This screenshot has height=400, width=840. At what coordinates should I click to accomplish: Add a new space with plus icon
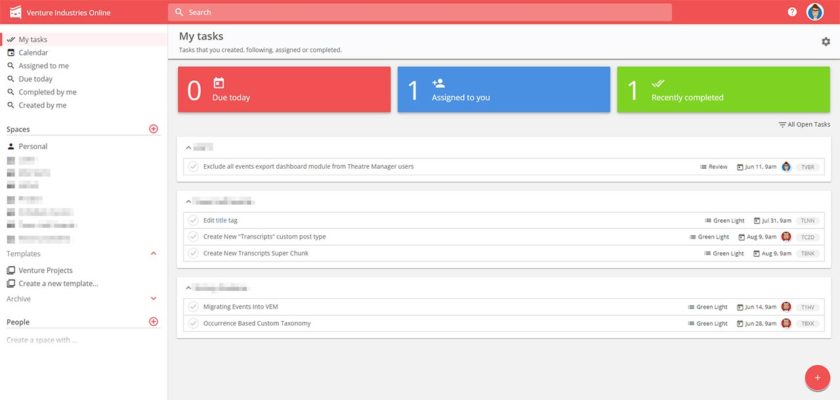click(x=153, y=129)
